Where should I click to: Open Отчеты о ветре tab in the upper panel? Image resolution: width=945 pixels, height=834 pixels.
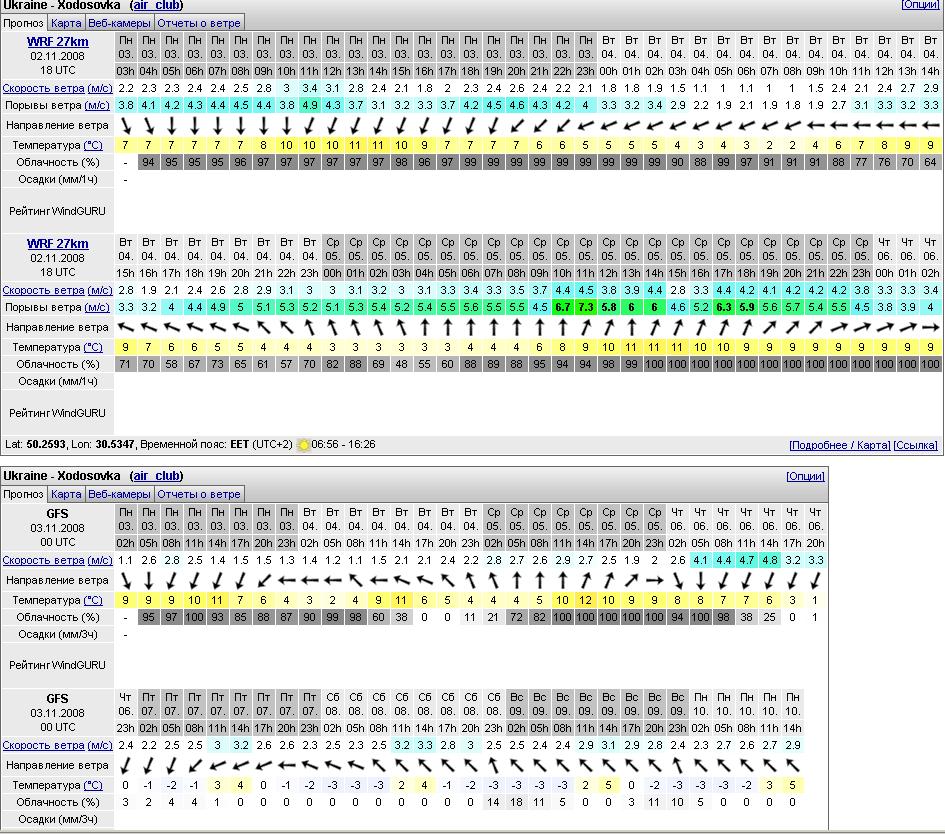tap(198, 23)
